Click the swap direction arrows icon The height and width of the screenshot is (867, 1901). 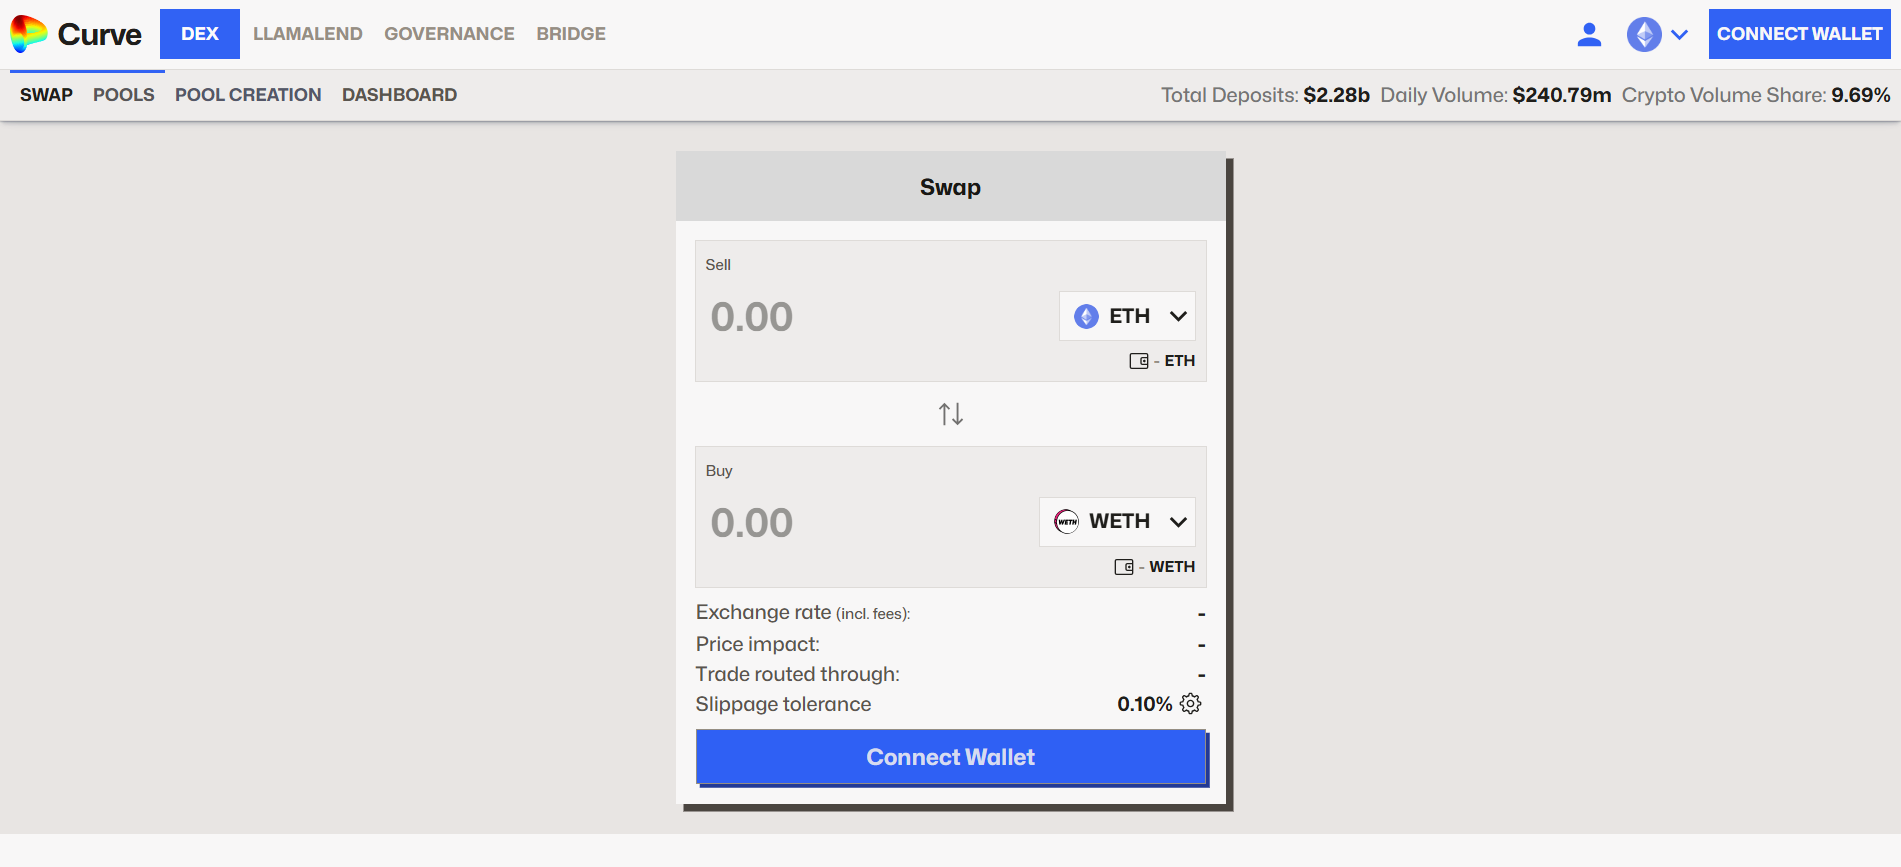950,414
